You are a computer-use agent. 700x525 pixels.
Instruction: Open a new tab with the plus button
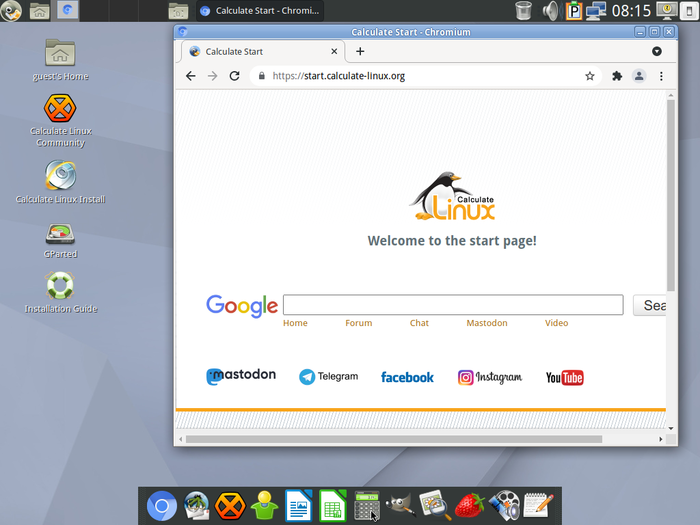click(x=360, y=51)
